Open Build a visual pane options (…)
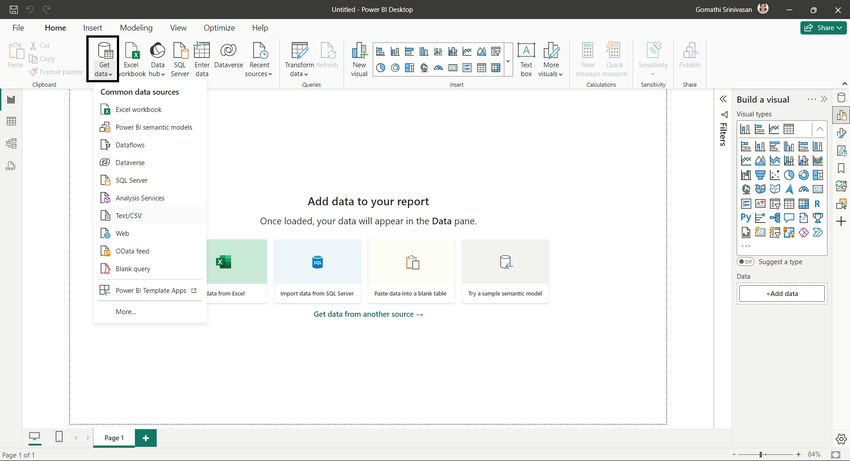 click(x=812, y=99)
